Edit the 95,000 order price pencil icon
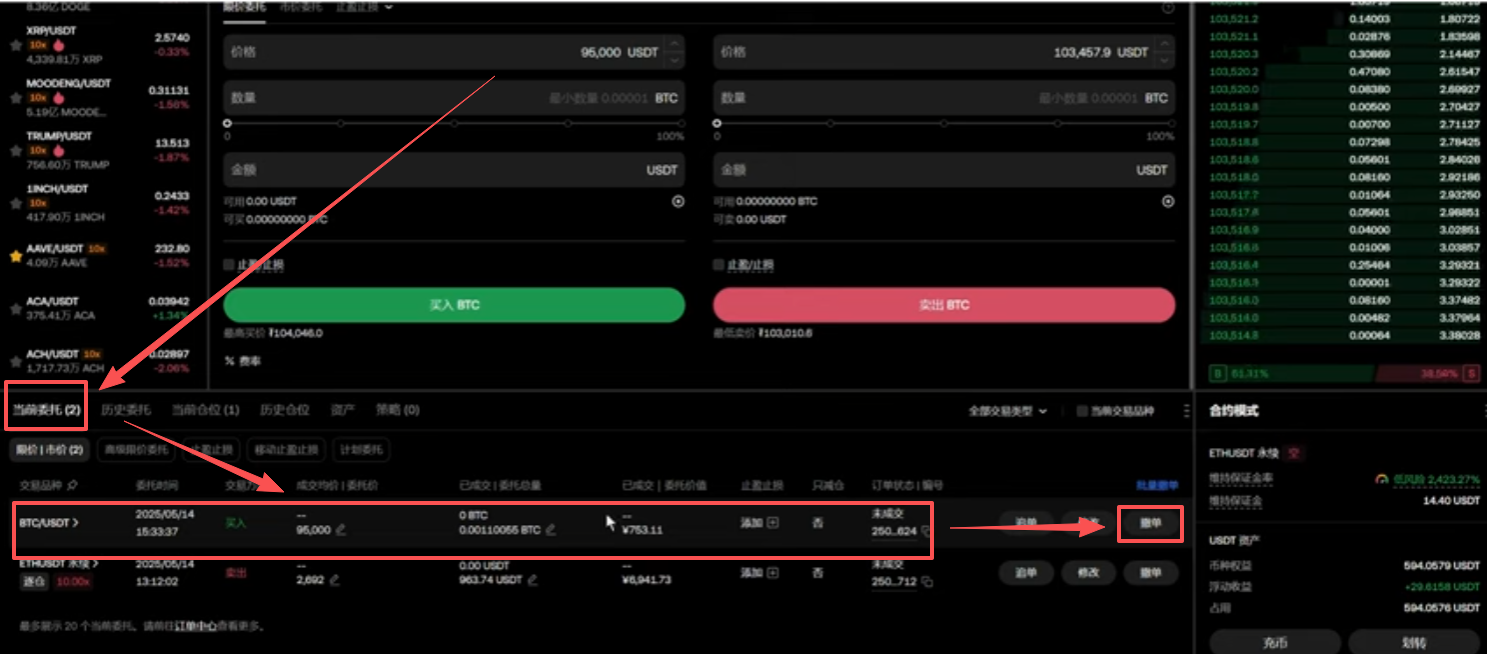The image size is (1487, 654). tap(341, 530)
